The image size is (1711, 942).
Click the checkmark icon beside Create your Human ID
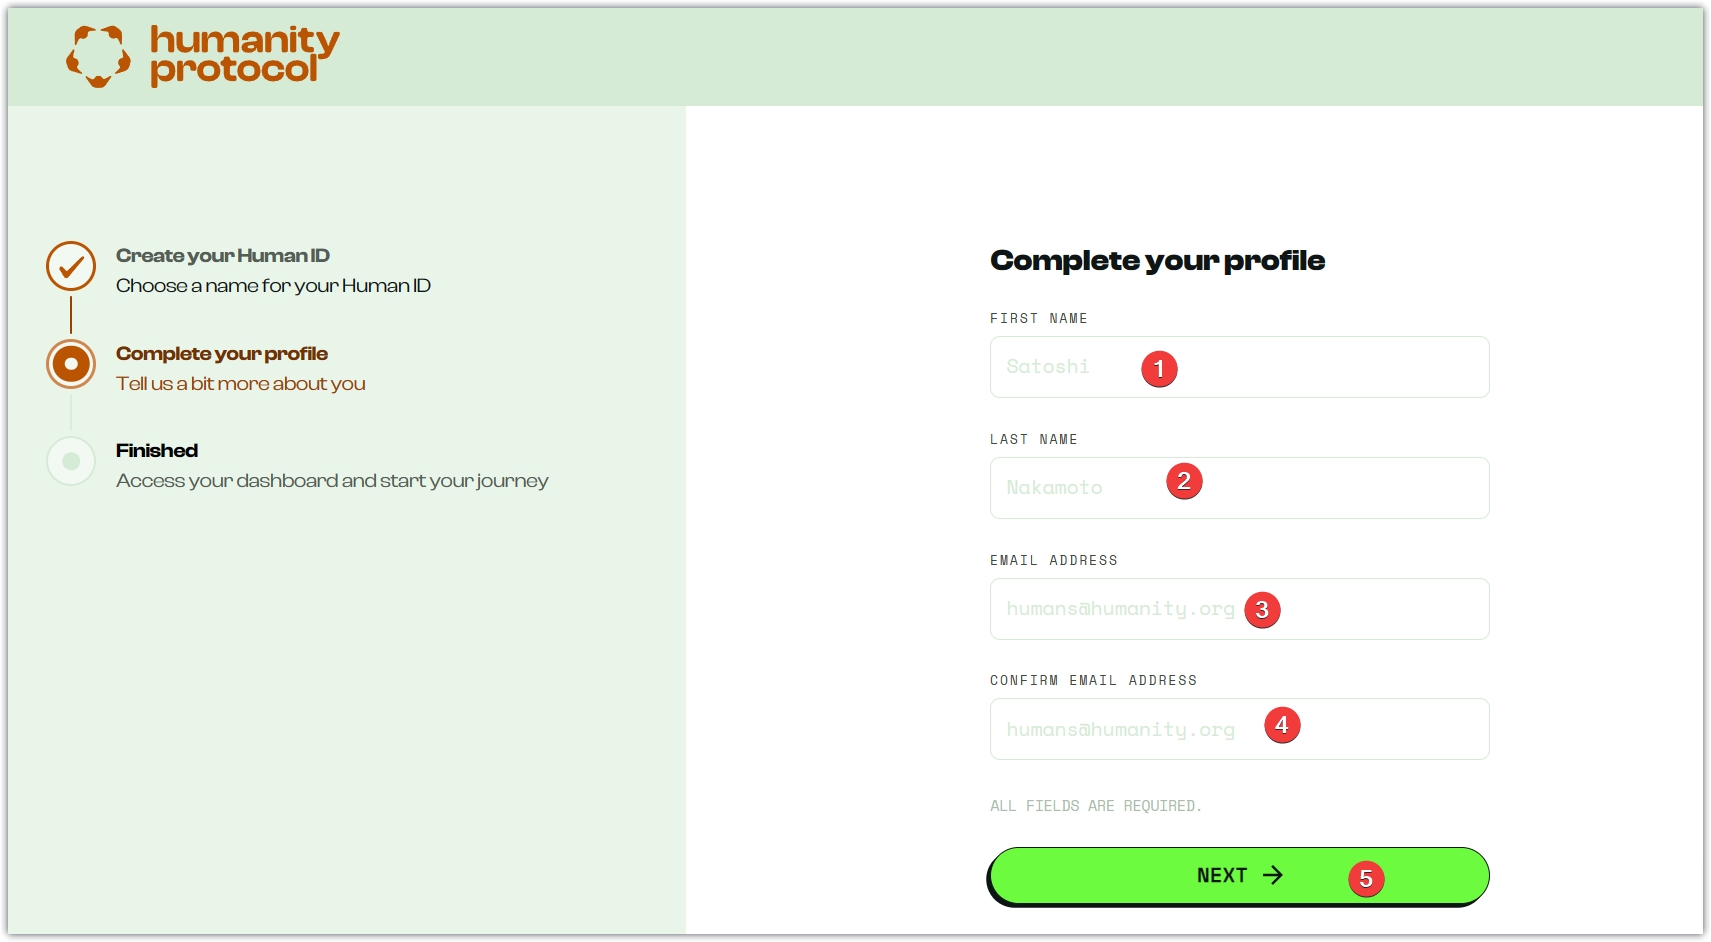(x=71, y=266)
